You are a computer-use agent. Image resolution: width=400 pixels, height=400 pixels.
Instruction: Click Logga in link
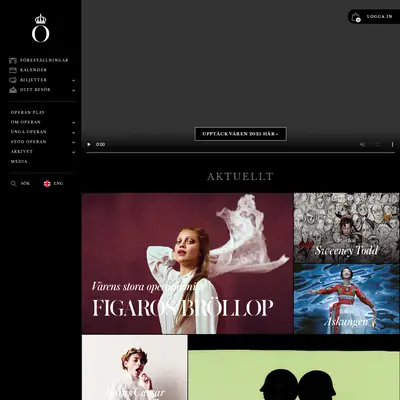379,16
